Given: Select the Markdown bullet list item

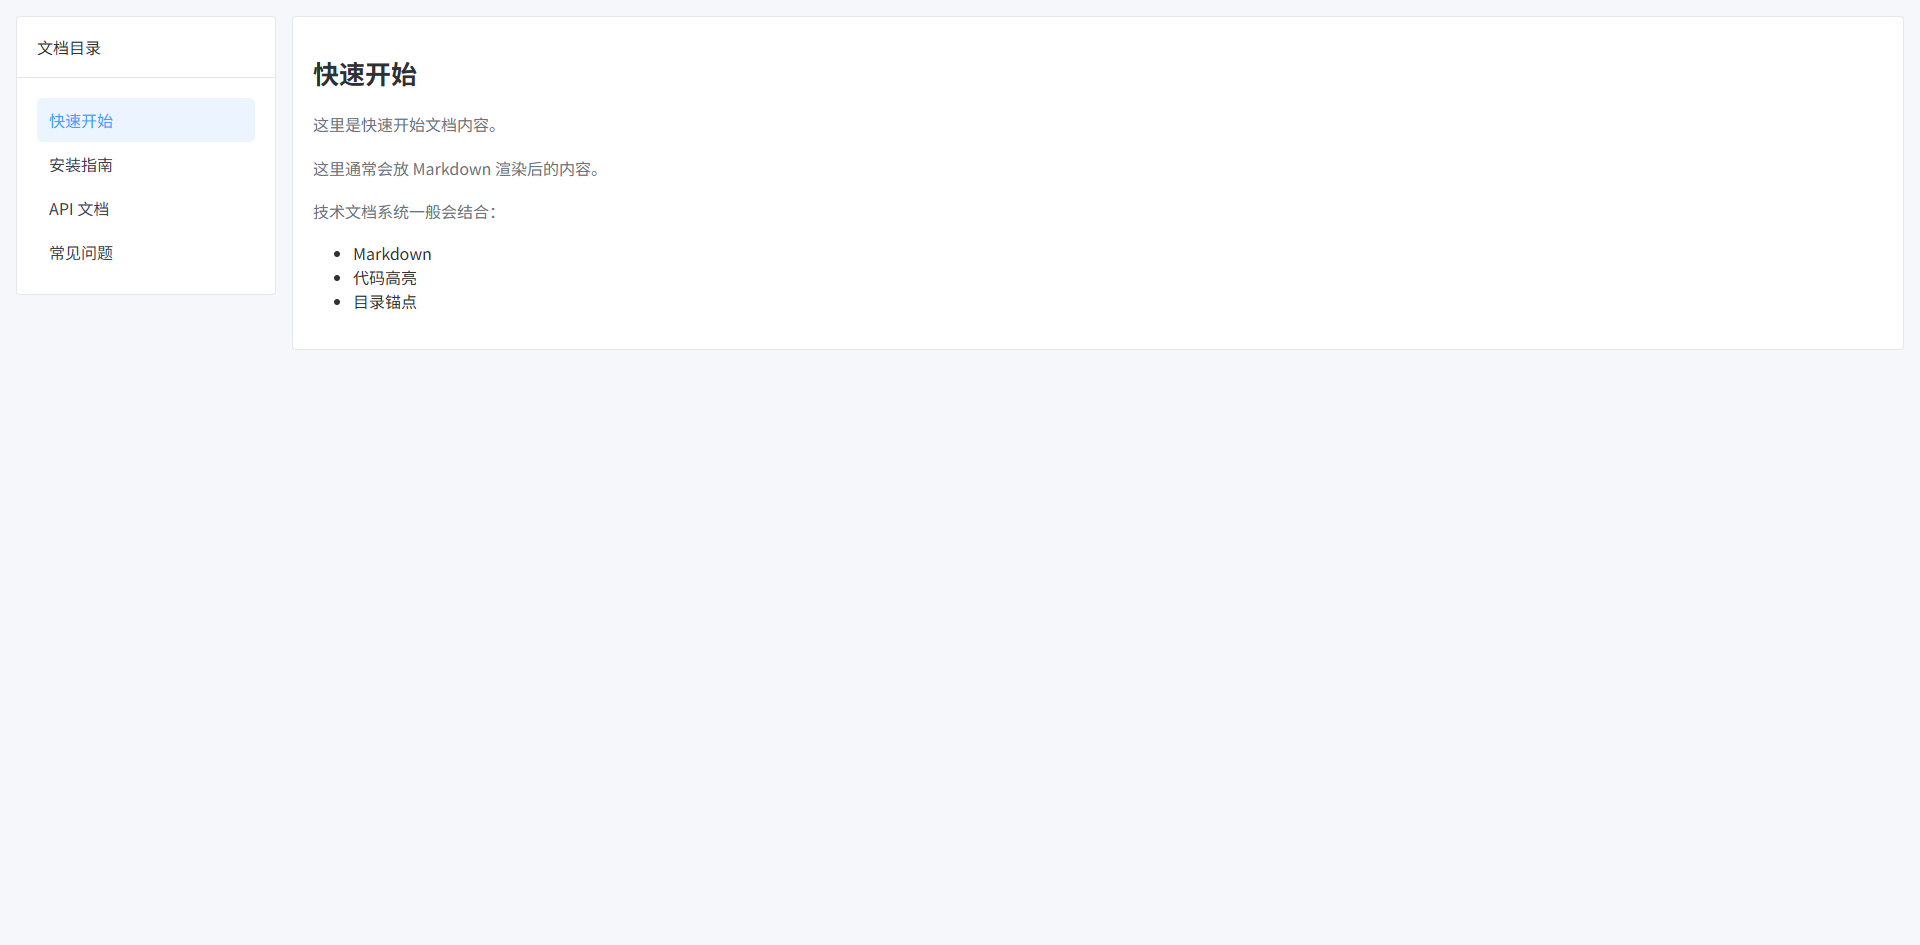Looking at the screenshot, I should (392, 254).
